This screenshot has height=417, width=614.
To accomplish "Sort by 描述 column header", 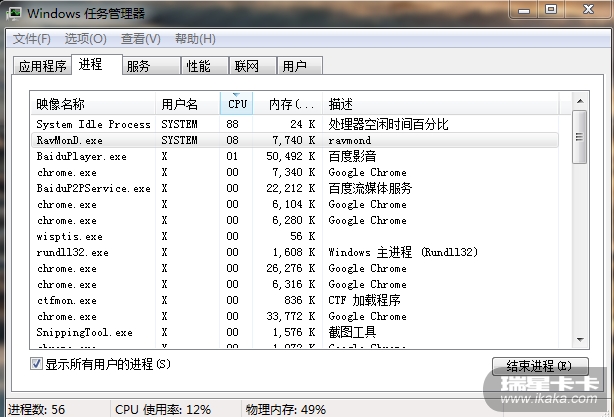I will pyautogui.click(x=441, y=104).
